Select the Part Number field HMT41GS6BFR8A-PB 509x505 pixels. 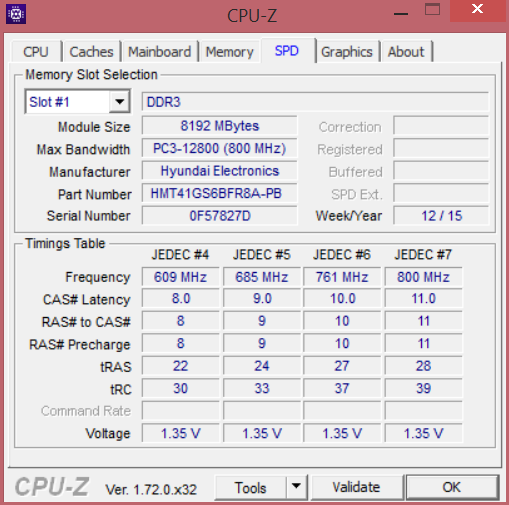pos(219,194)
